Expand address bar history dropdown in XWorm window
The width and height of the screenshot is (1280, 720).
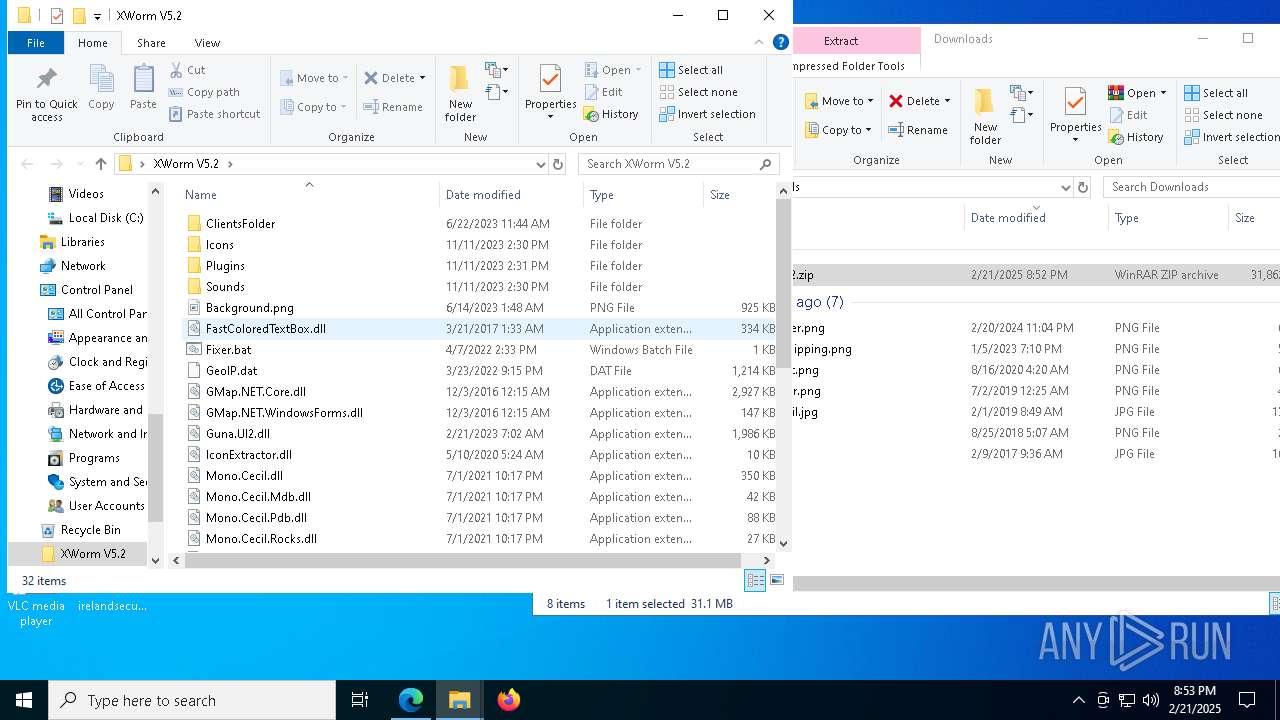pyautogui.click(x=540, y=164)
